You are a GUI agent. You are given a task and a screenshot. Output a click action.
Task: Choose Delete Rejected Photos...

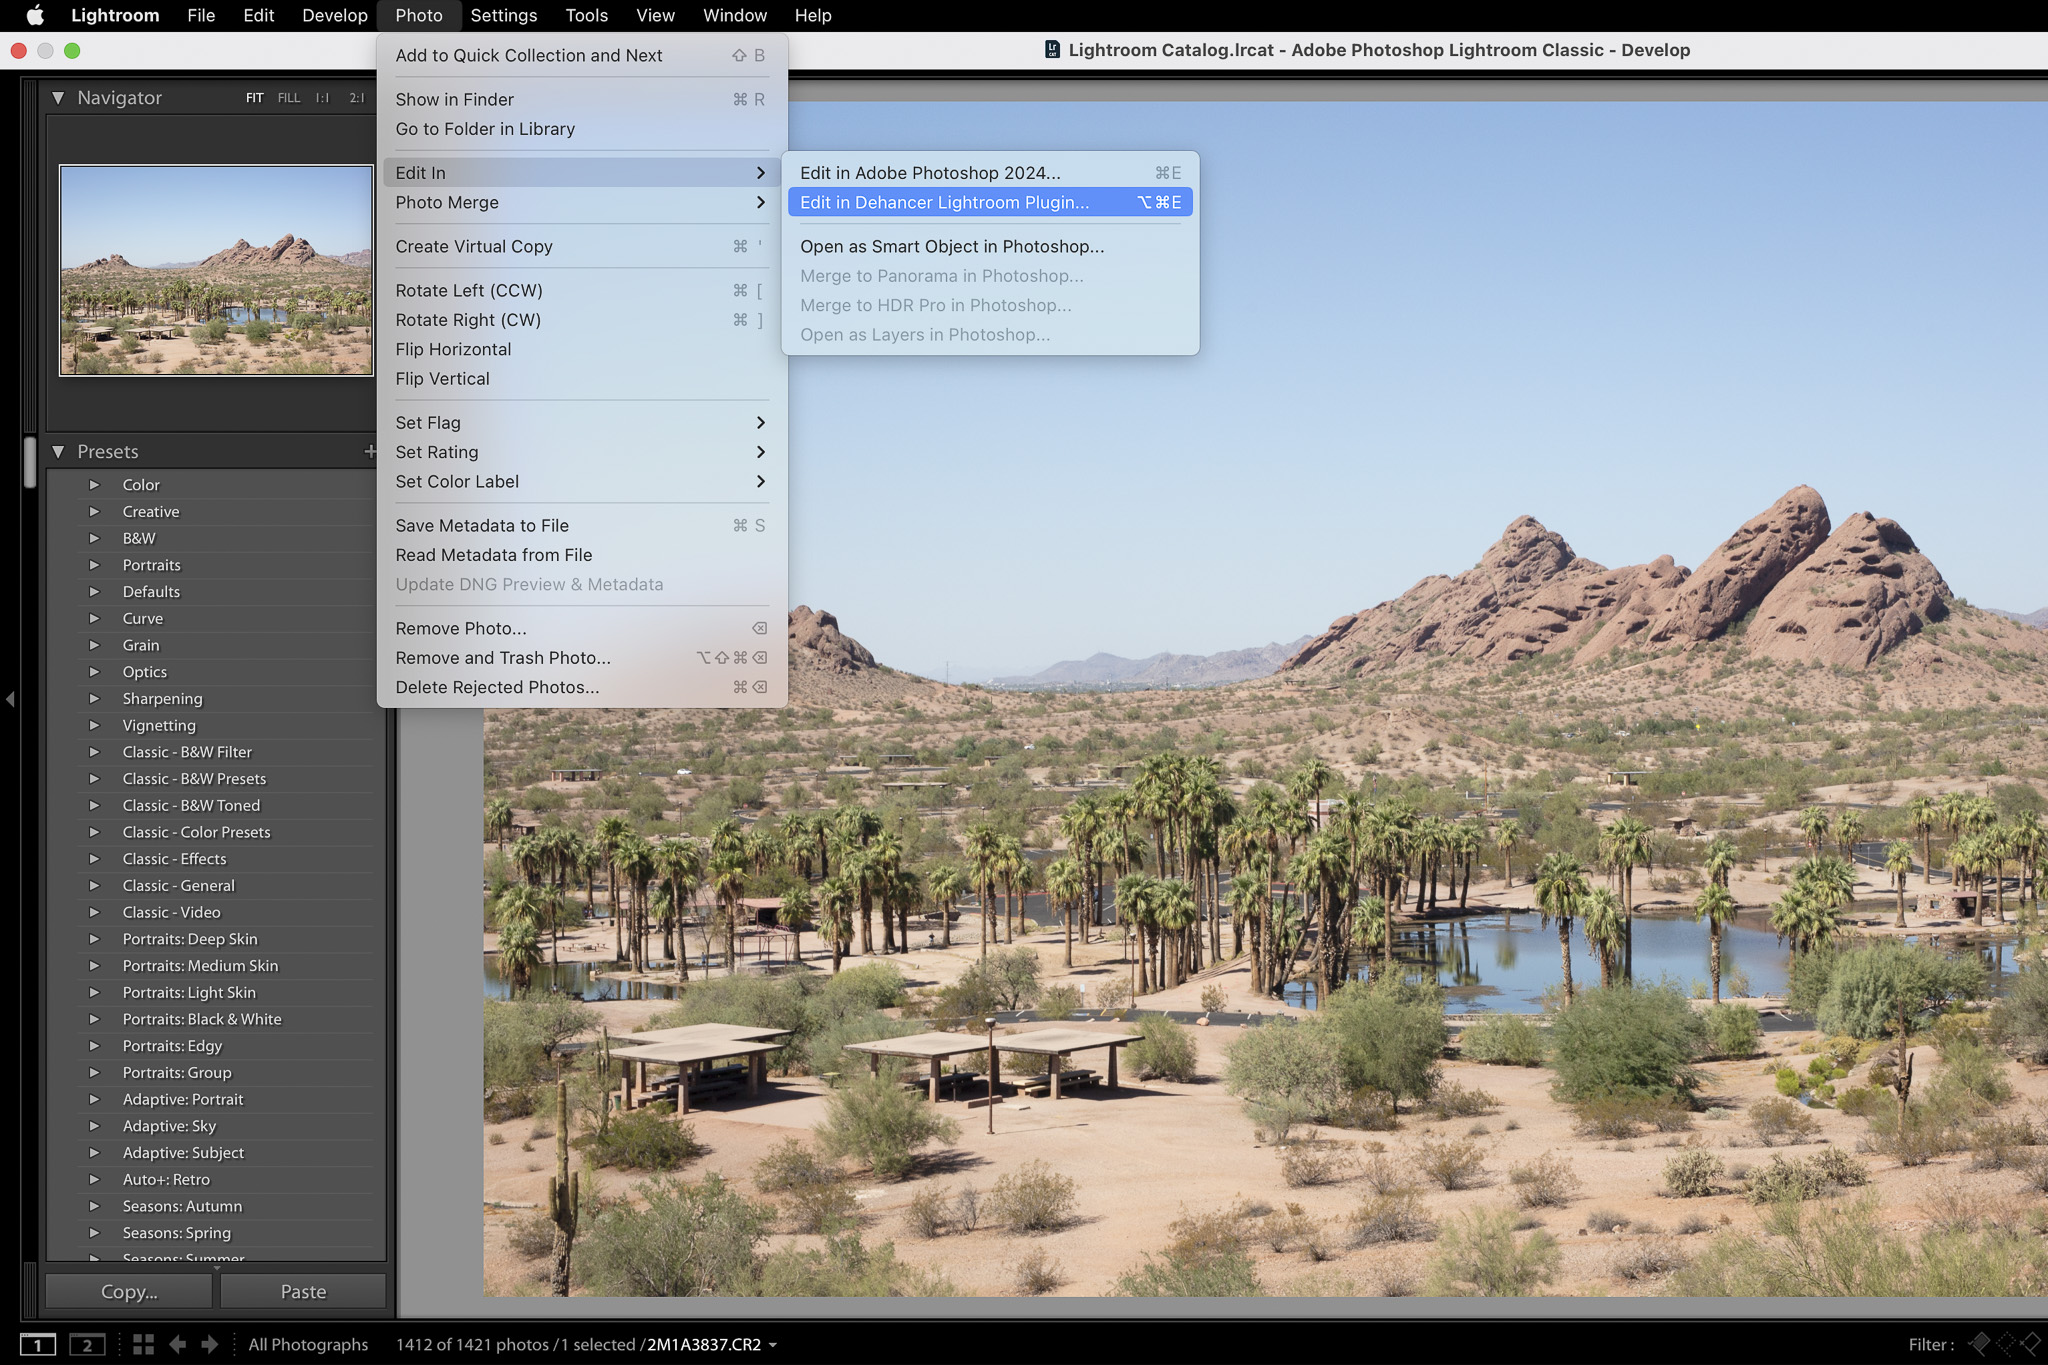tap(582, 687)
